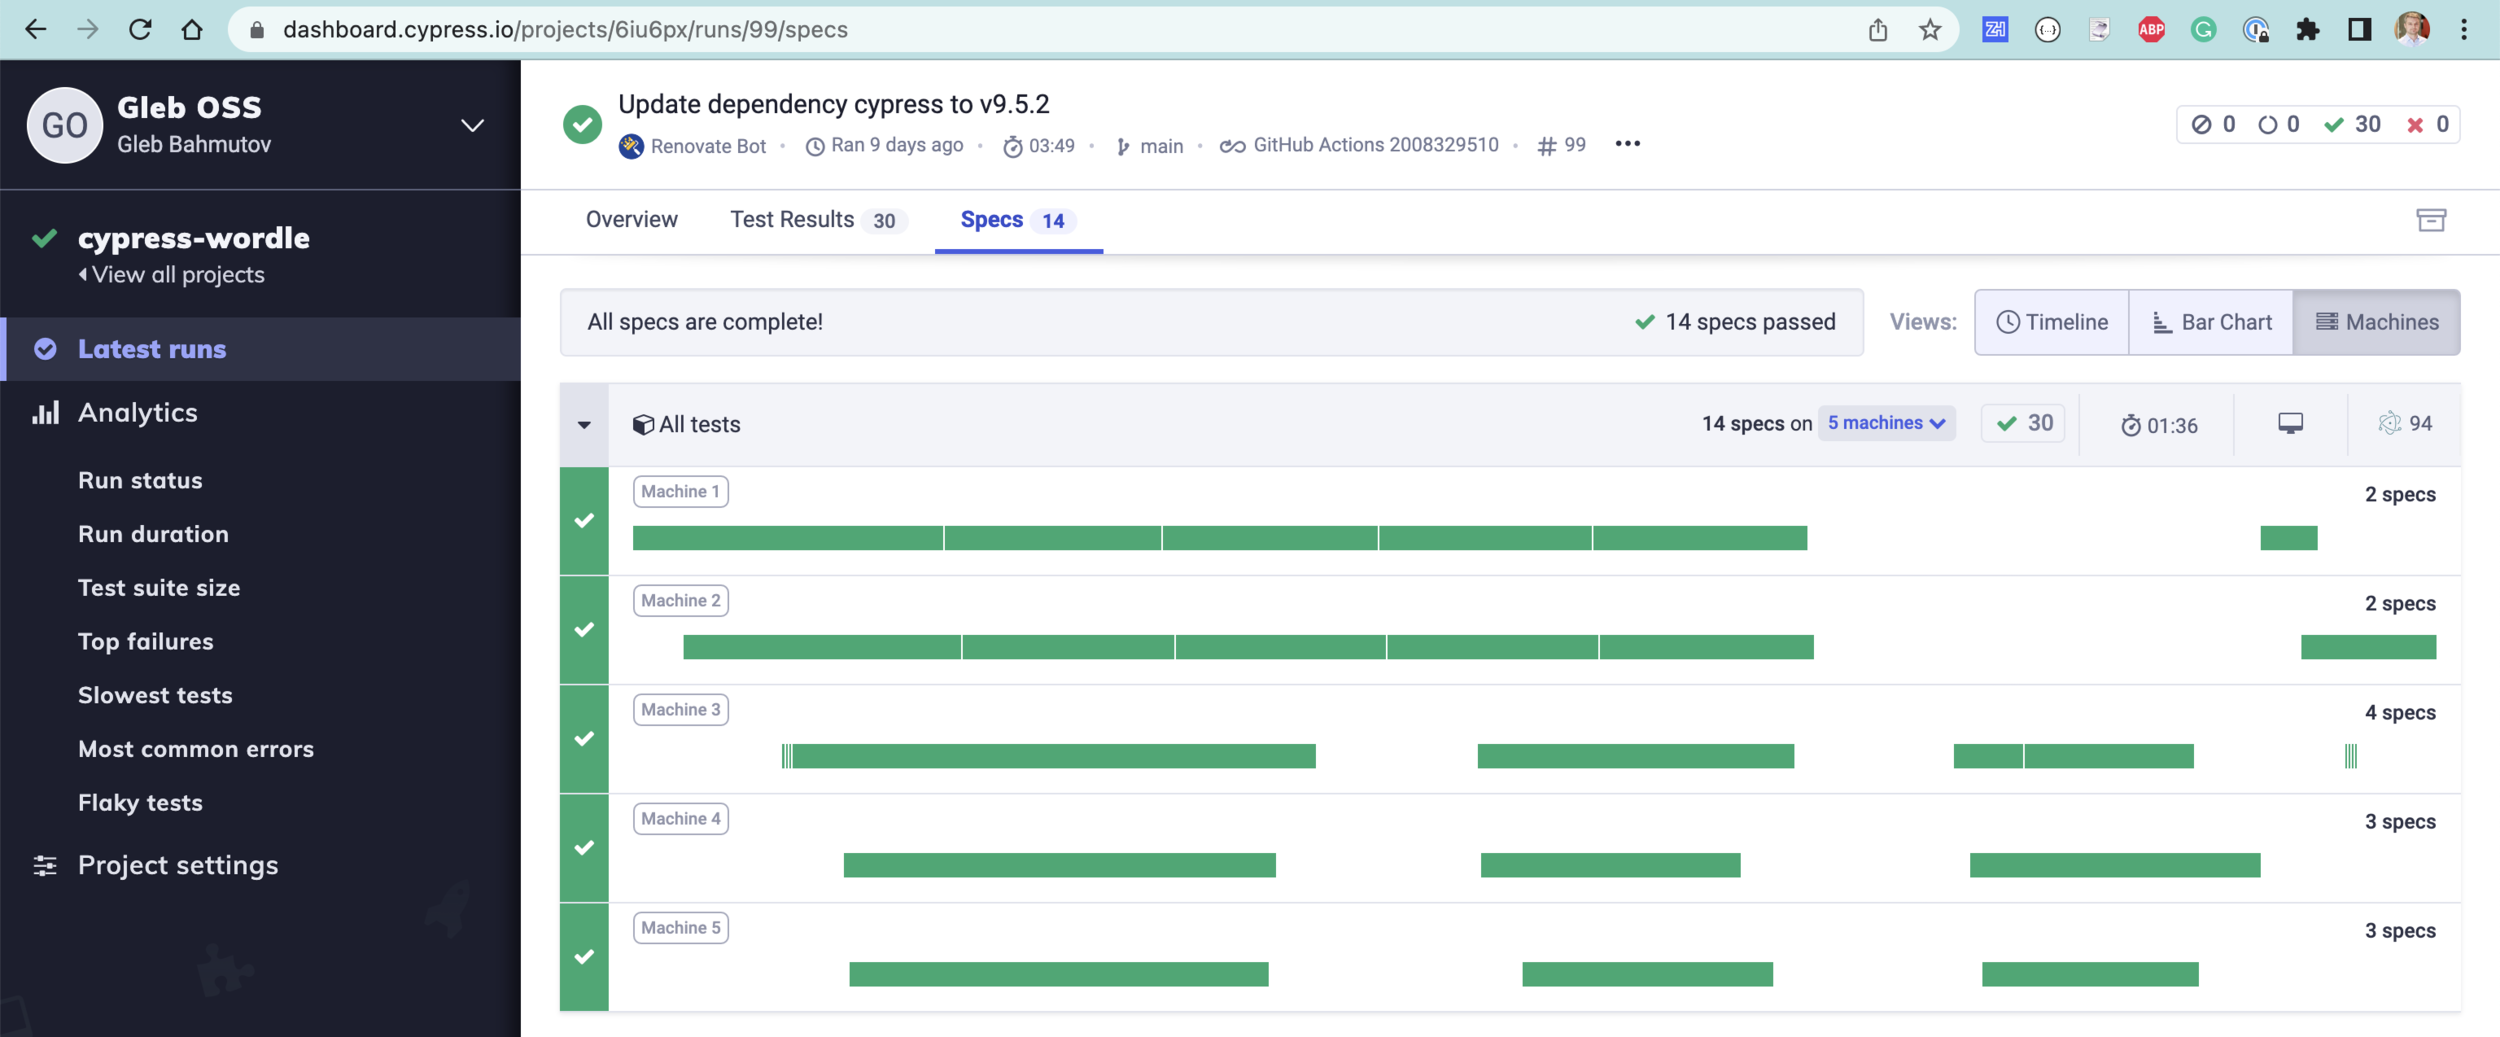Switch to Bar Chart view
The height and width of the screenshot is (1037, 2500).
(x=2211, y=322)
